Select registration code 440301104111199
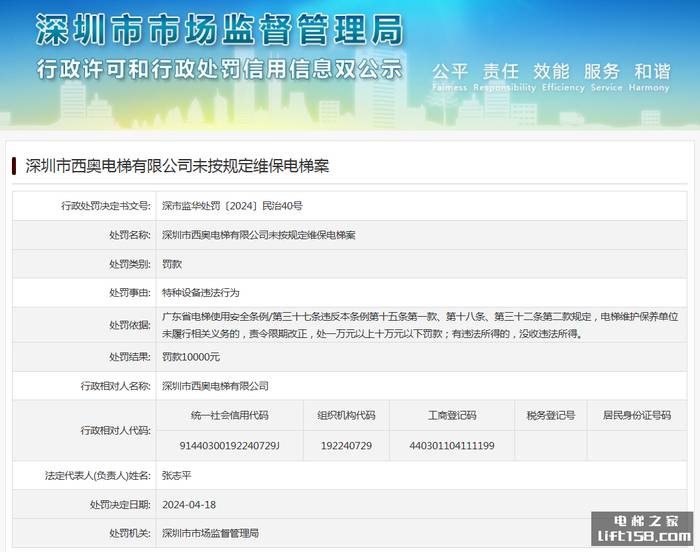The width and height of the screenshot is (700, 552). tap(452, 446)
